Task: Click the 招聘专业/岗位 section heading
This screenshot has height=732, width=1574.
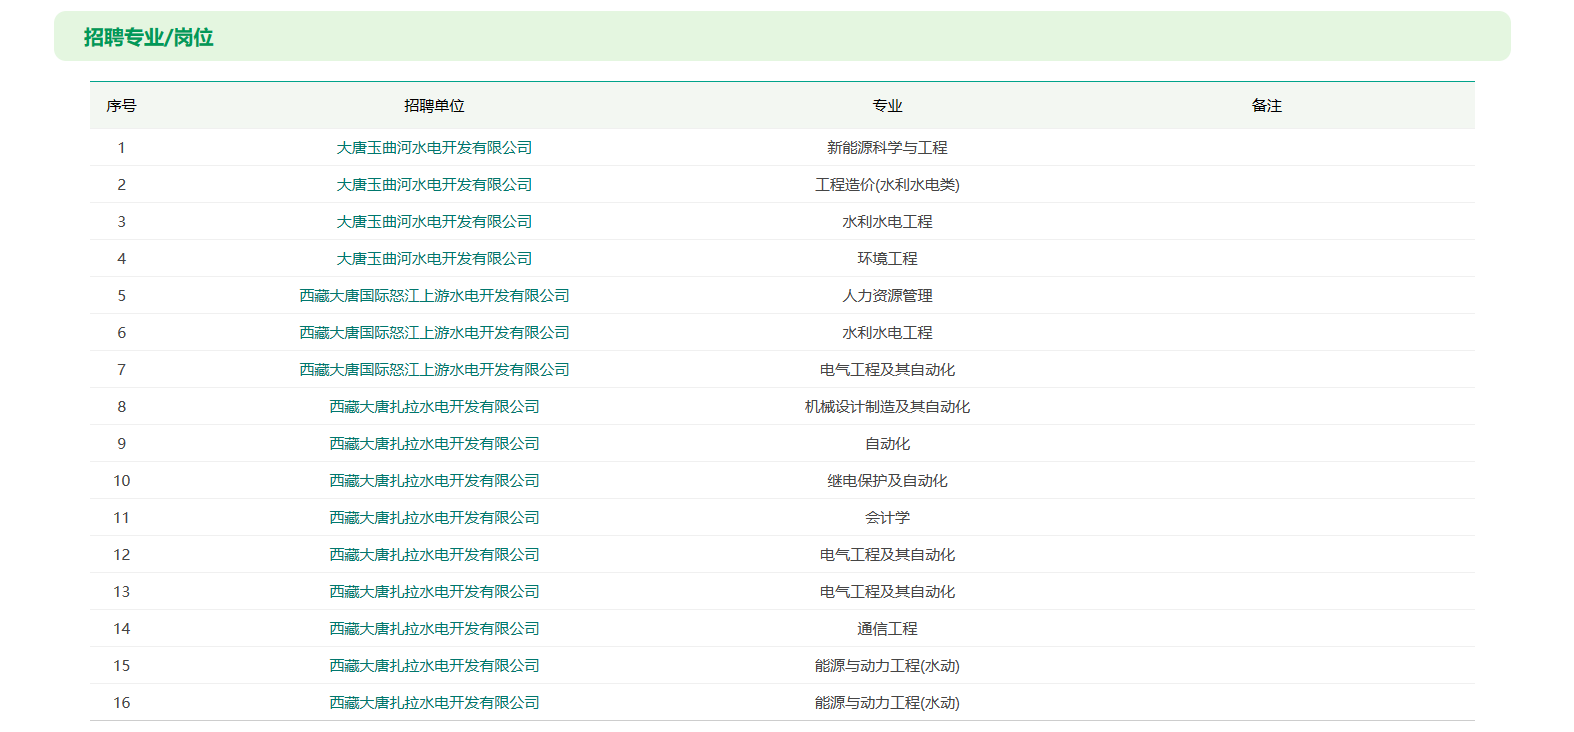Action: (x=148, y=37)
